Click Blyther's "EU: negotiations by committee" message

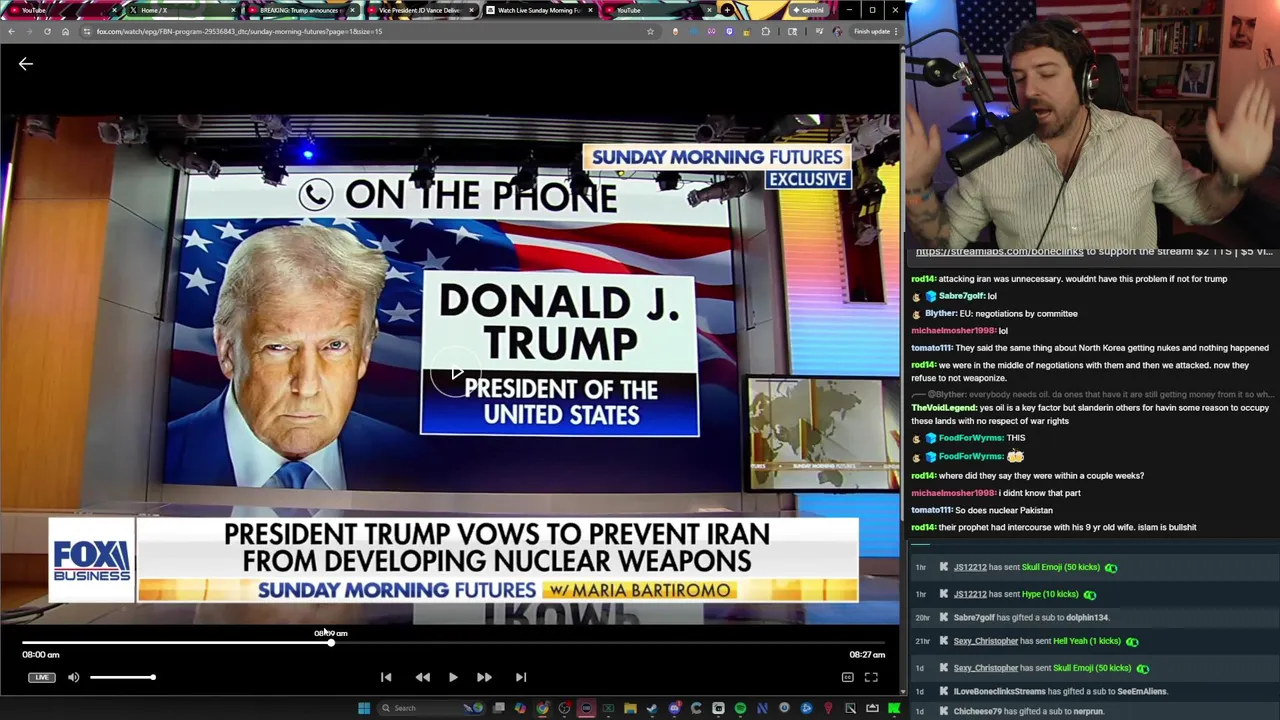coord(994,314)
